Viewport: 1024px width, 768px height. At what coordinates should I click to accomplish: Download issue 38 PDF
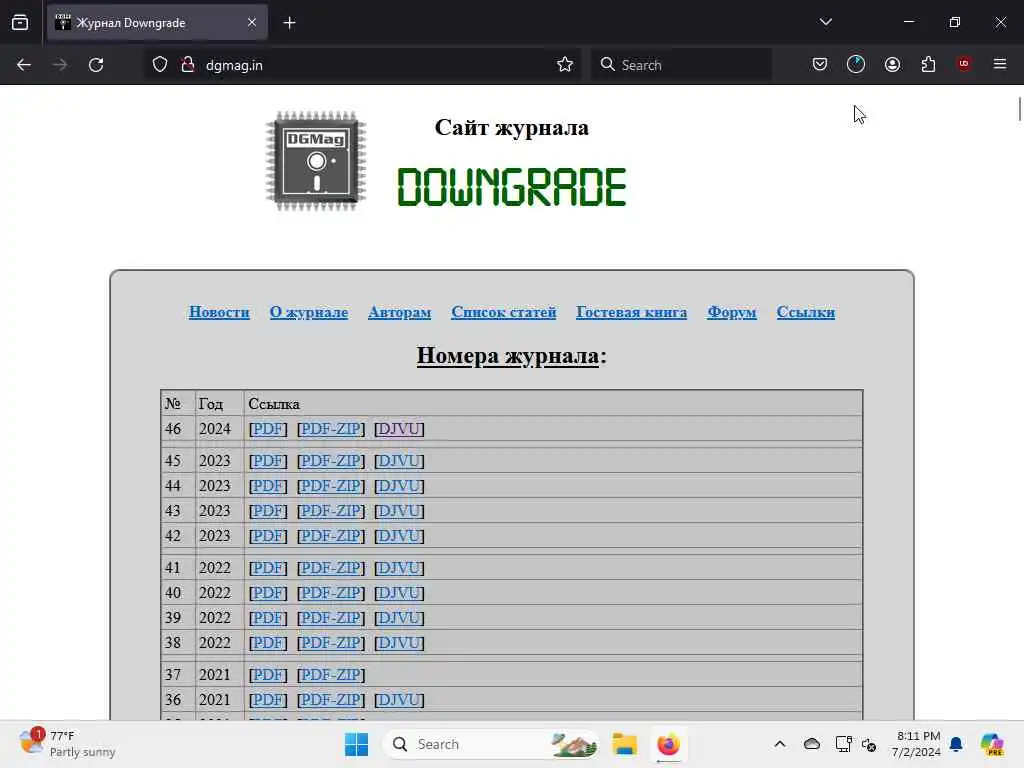coord(268,643)
